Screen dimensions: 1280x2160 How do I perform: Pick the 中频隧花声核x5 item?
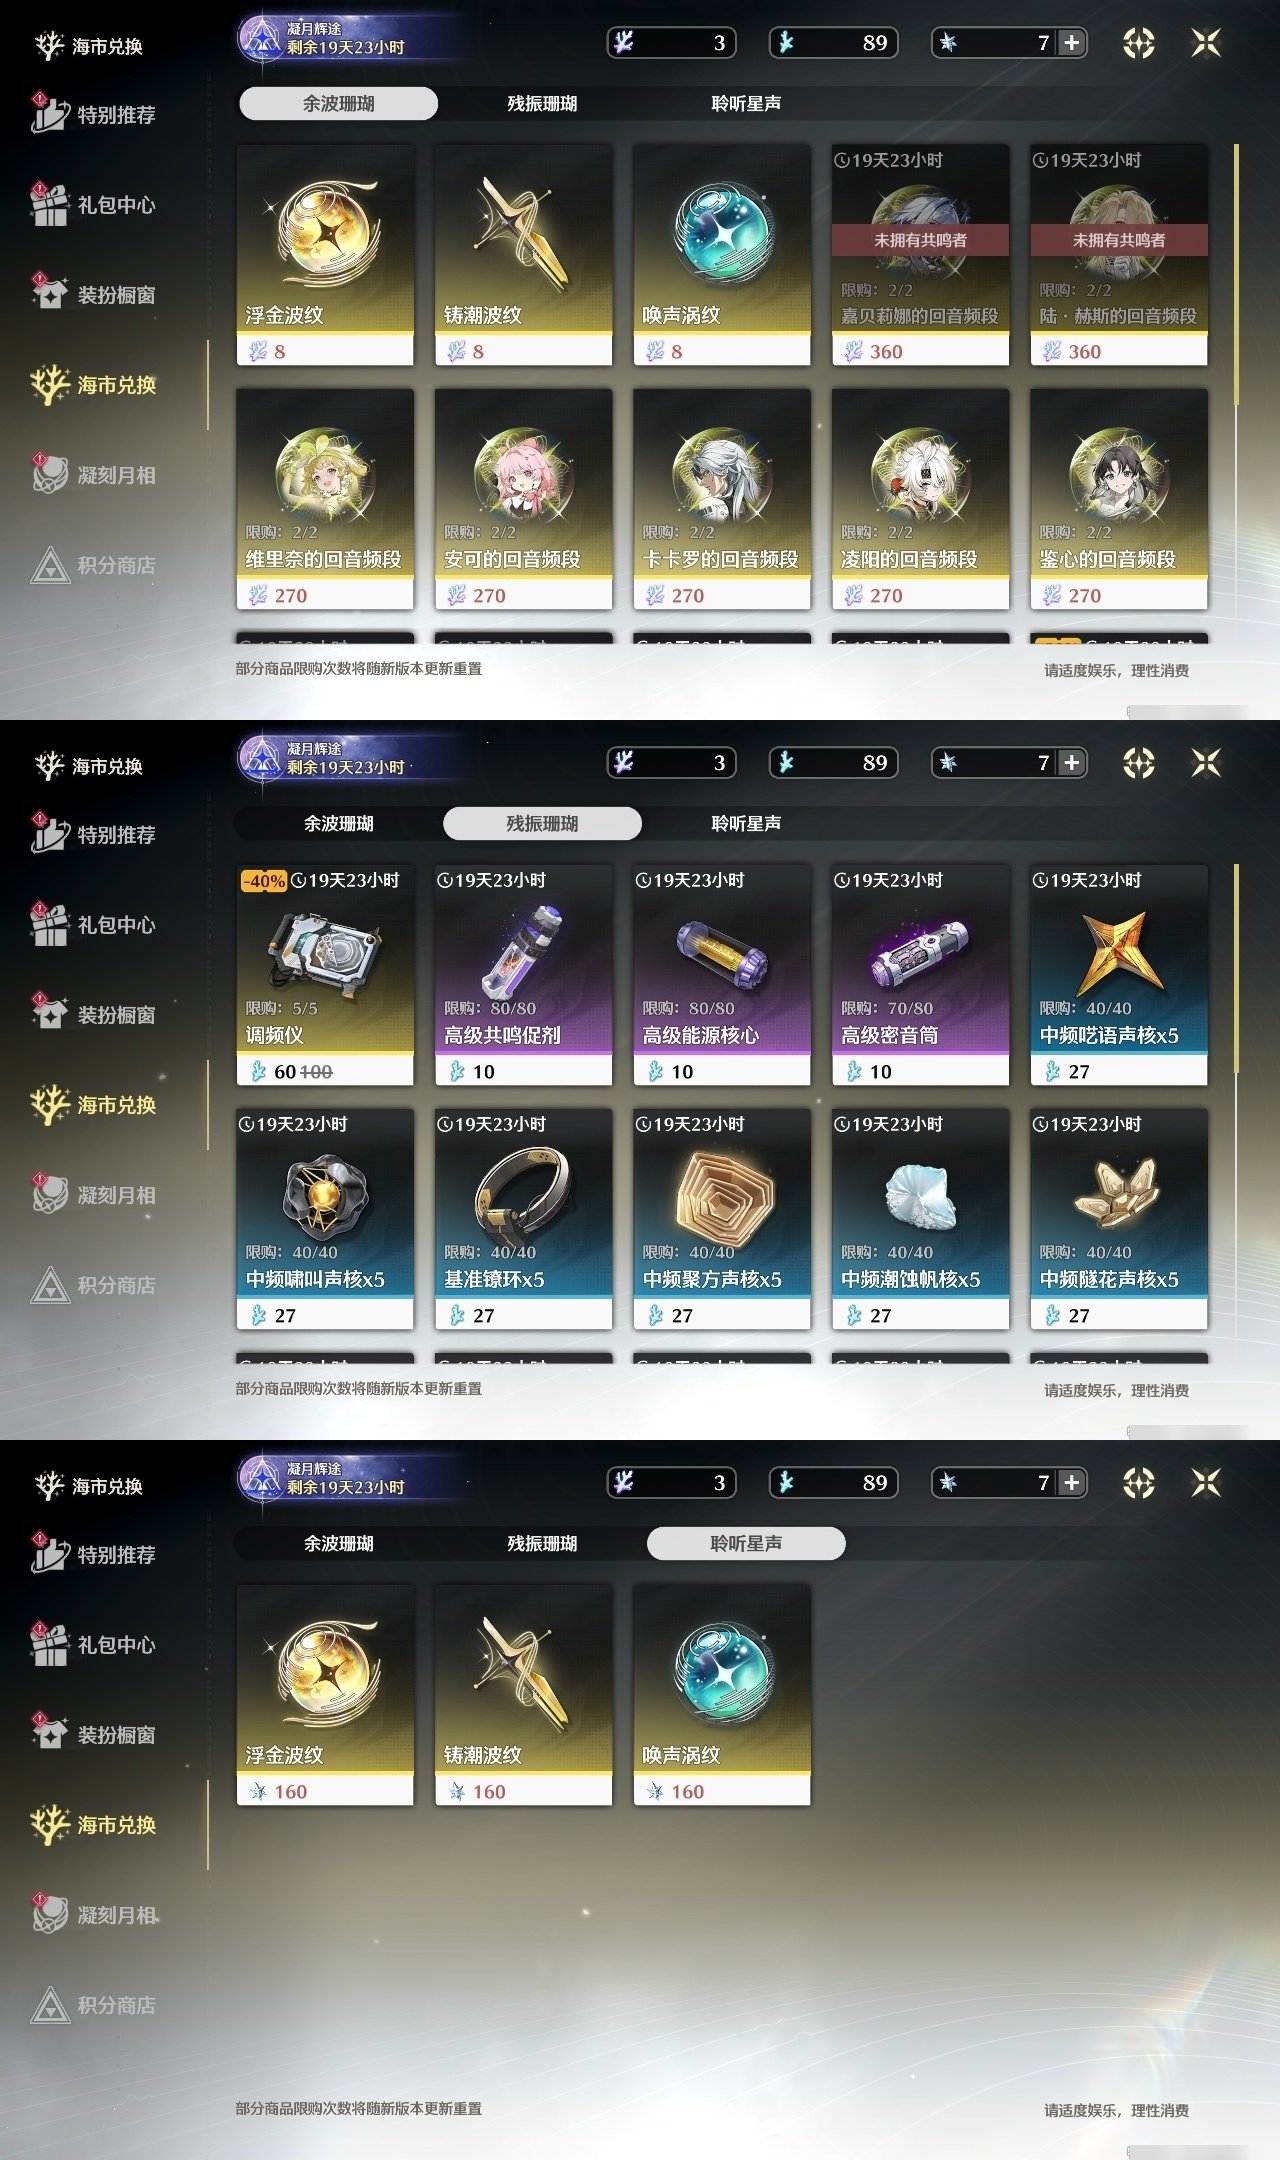click(1119, 1219)
